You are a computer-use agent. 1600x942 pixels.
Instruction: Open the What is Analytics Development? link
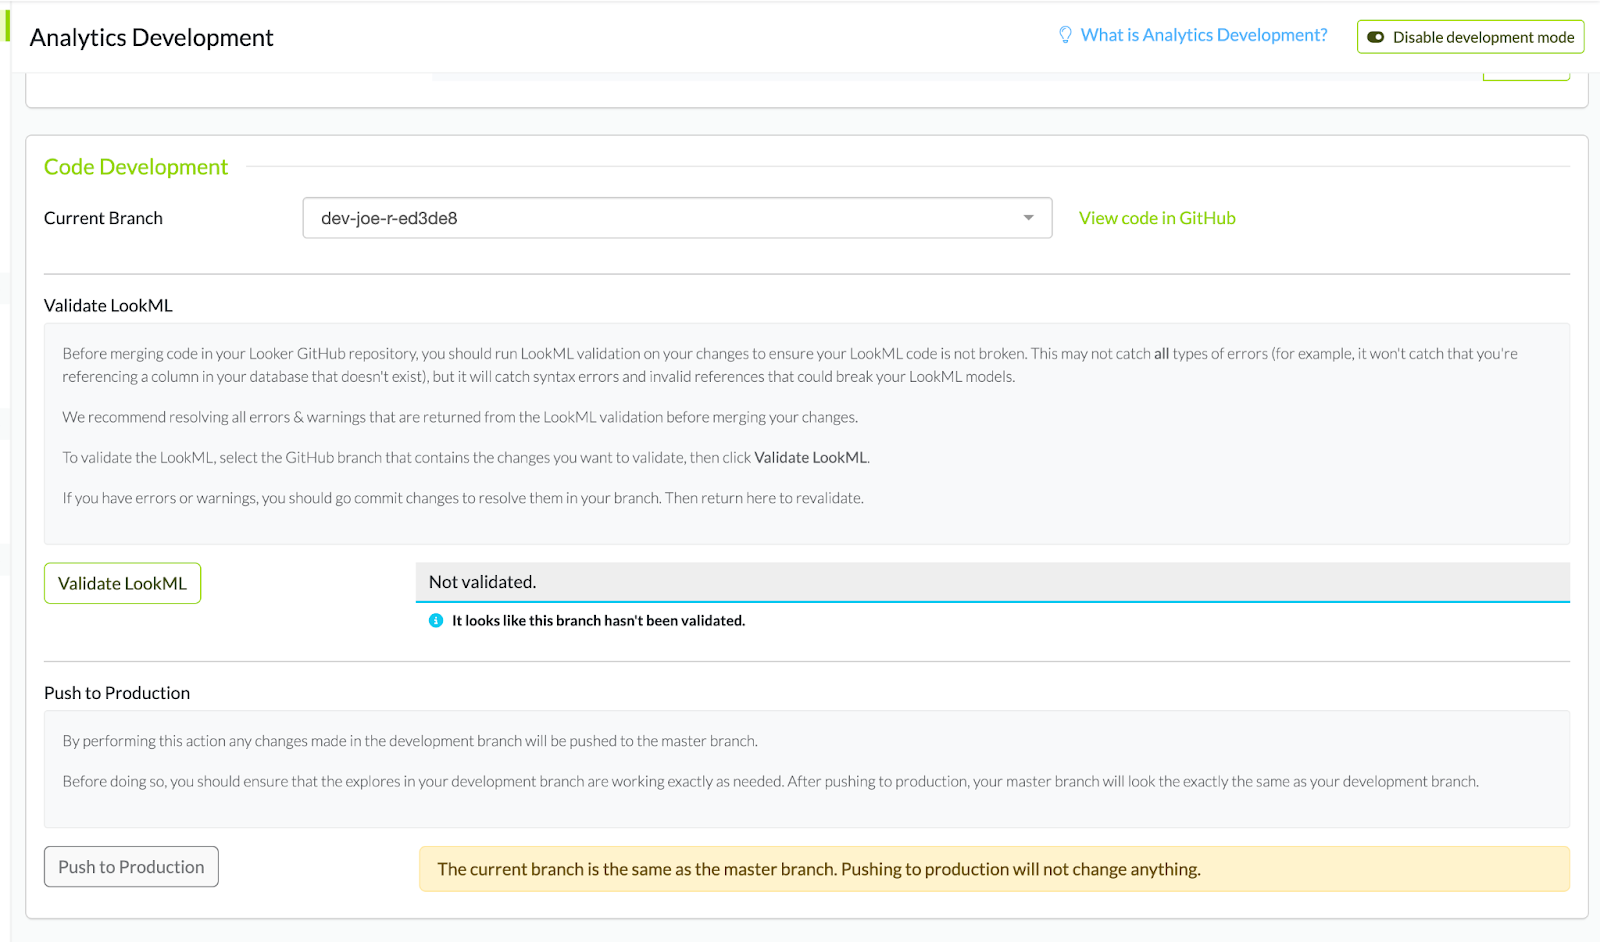pyautogui.click(x=1203, y=35)
